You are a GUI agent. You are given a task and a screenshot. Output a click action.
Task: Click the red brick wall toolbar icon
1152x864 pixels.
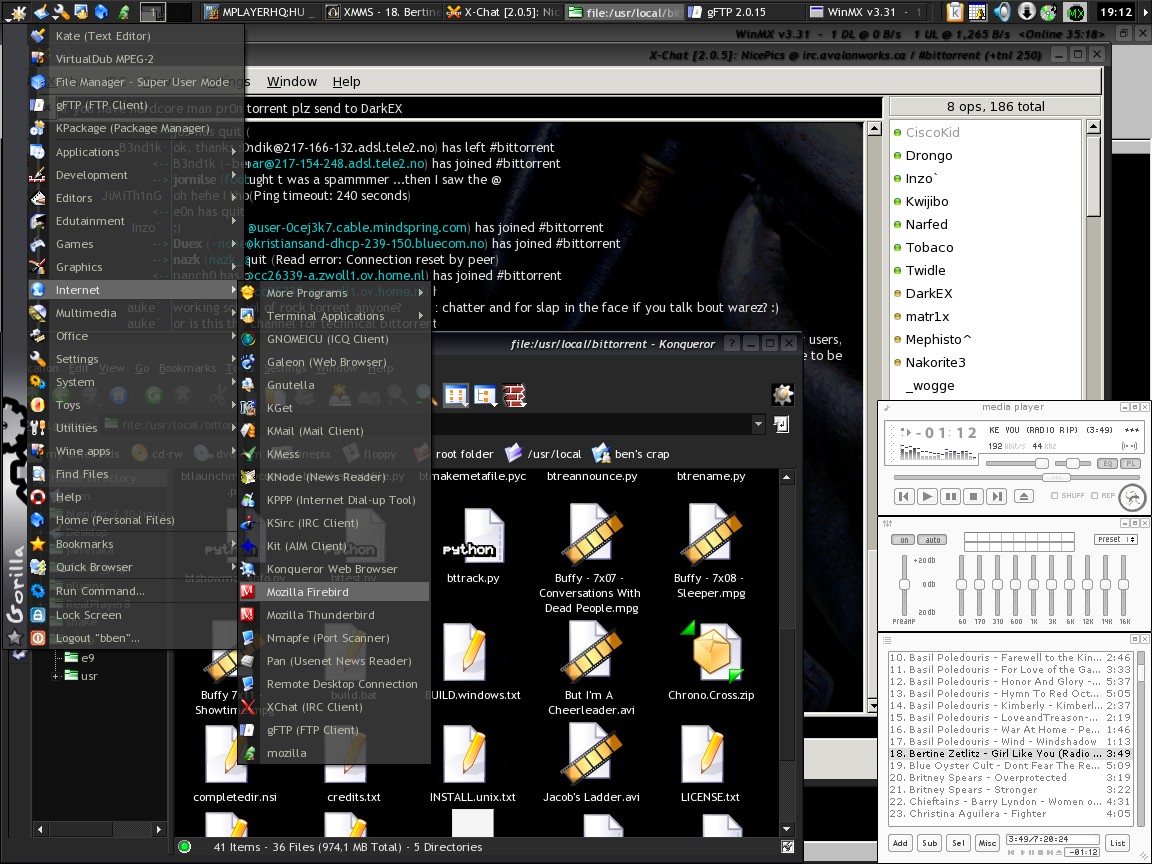(x=514, y=395)
